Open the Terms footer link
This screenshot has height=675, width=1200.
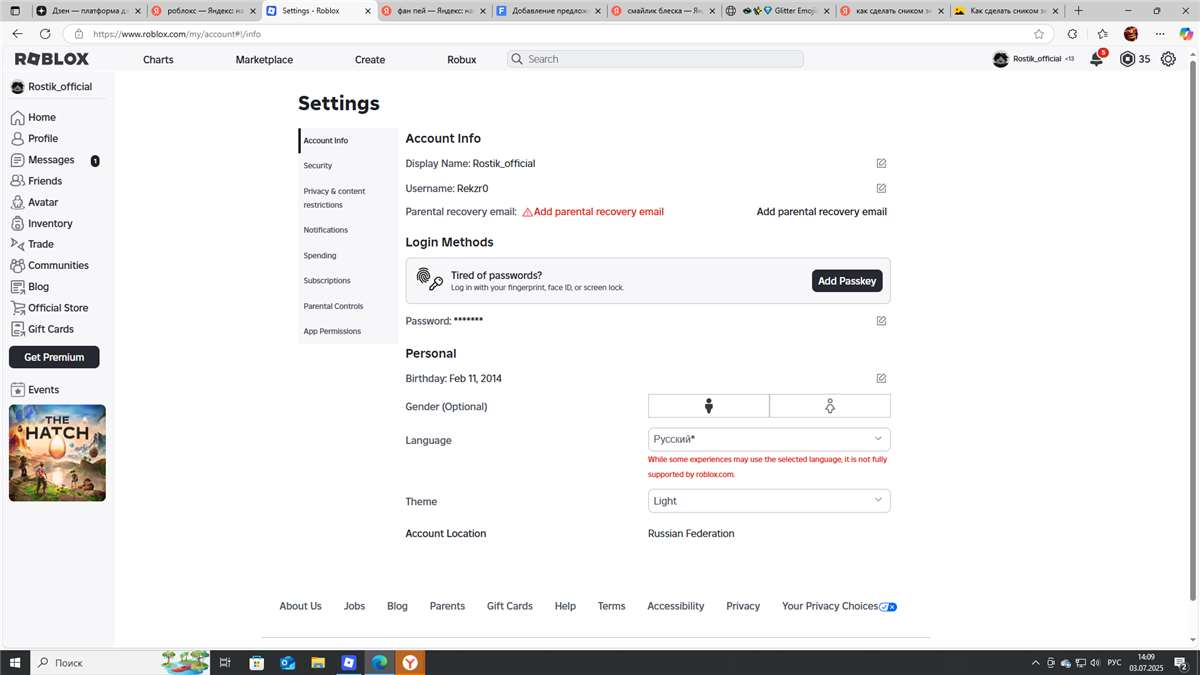611,606
